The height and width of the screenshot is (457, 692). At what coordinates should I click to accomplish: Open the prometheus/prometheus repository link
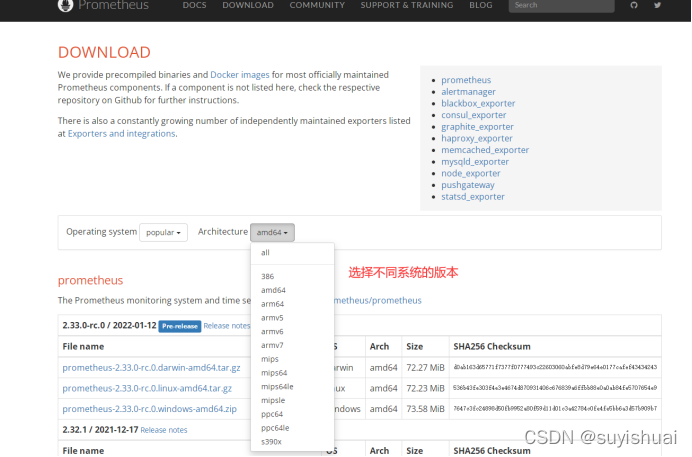[378, 301]
